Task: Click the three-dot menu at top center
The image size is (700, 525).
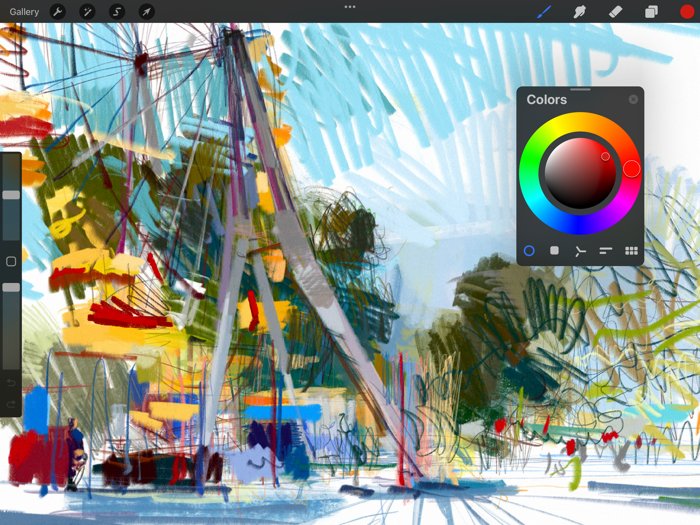Action: coord(350,7)
